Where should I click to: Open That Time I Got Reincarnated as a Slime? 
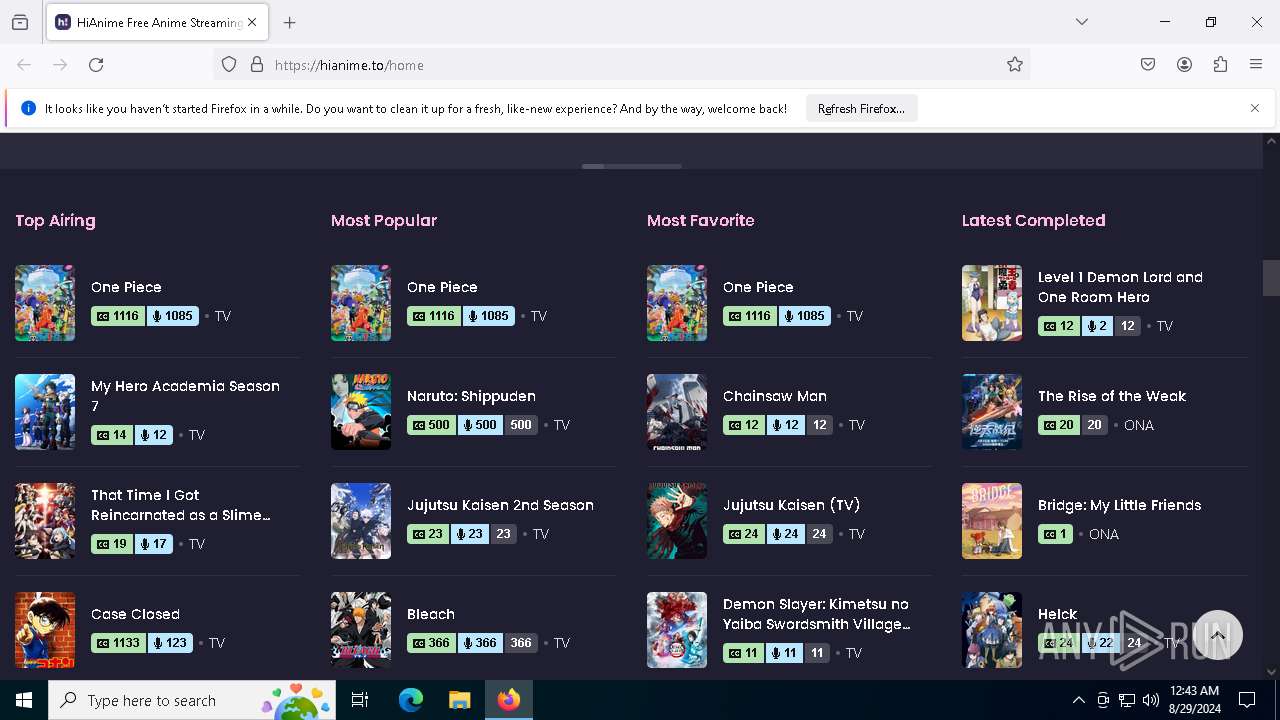(180, 505)
